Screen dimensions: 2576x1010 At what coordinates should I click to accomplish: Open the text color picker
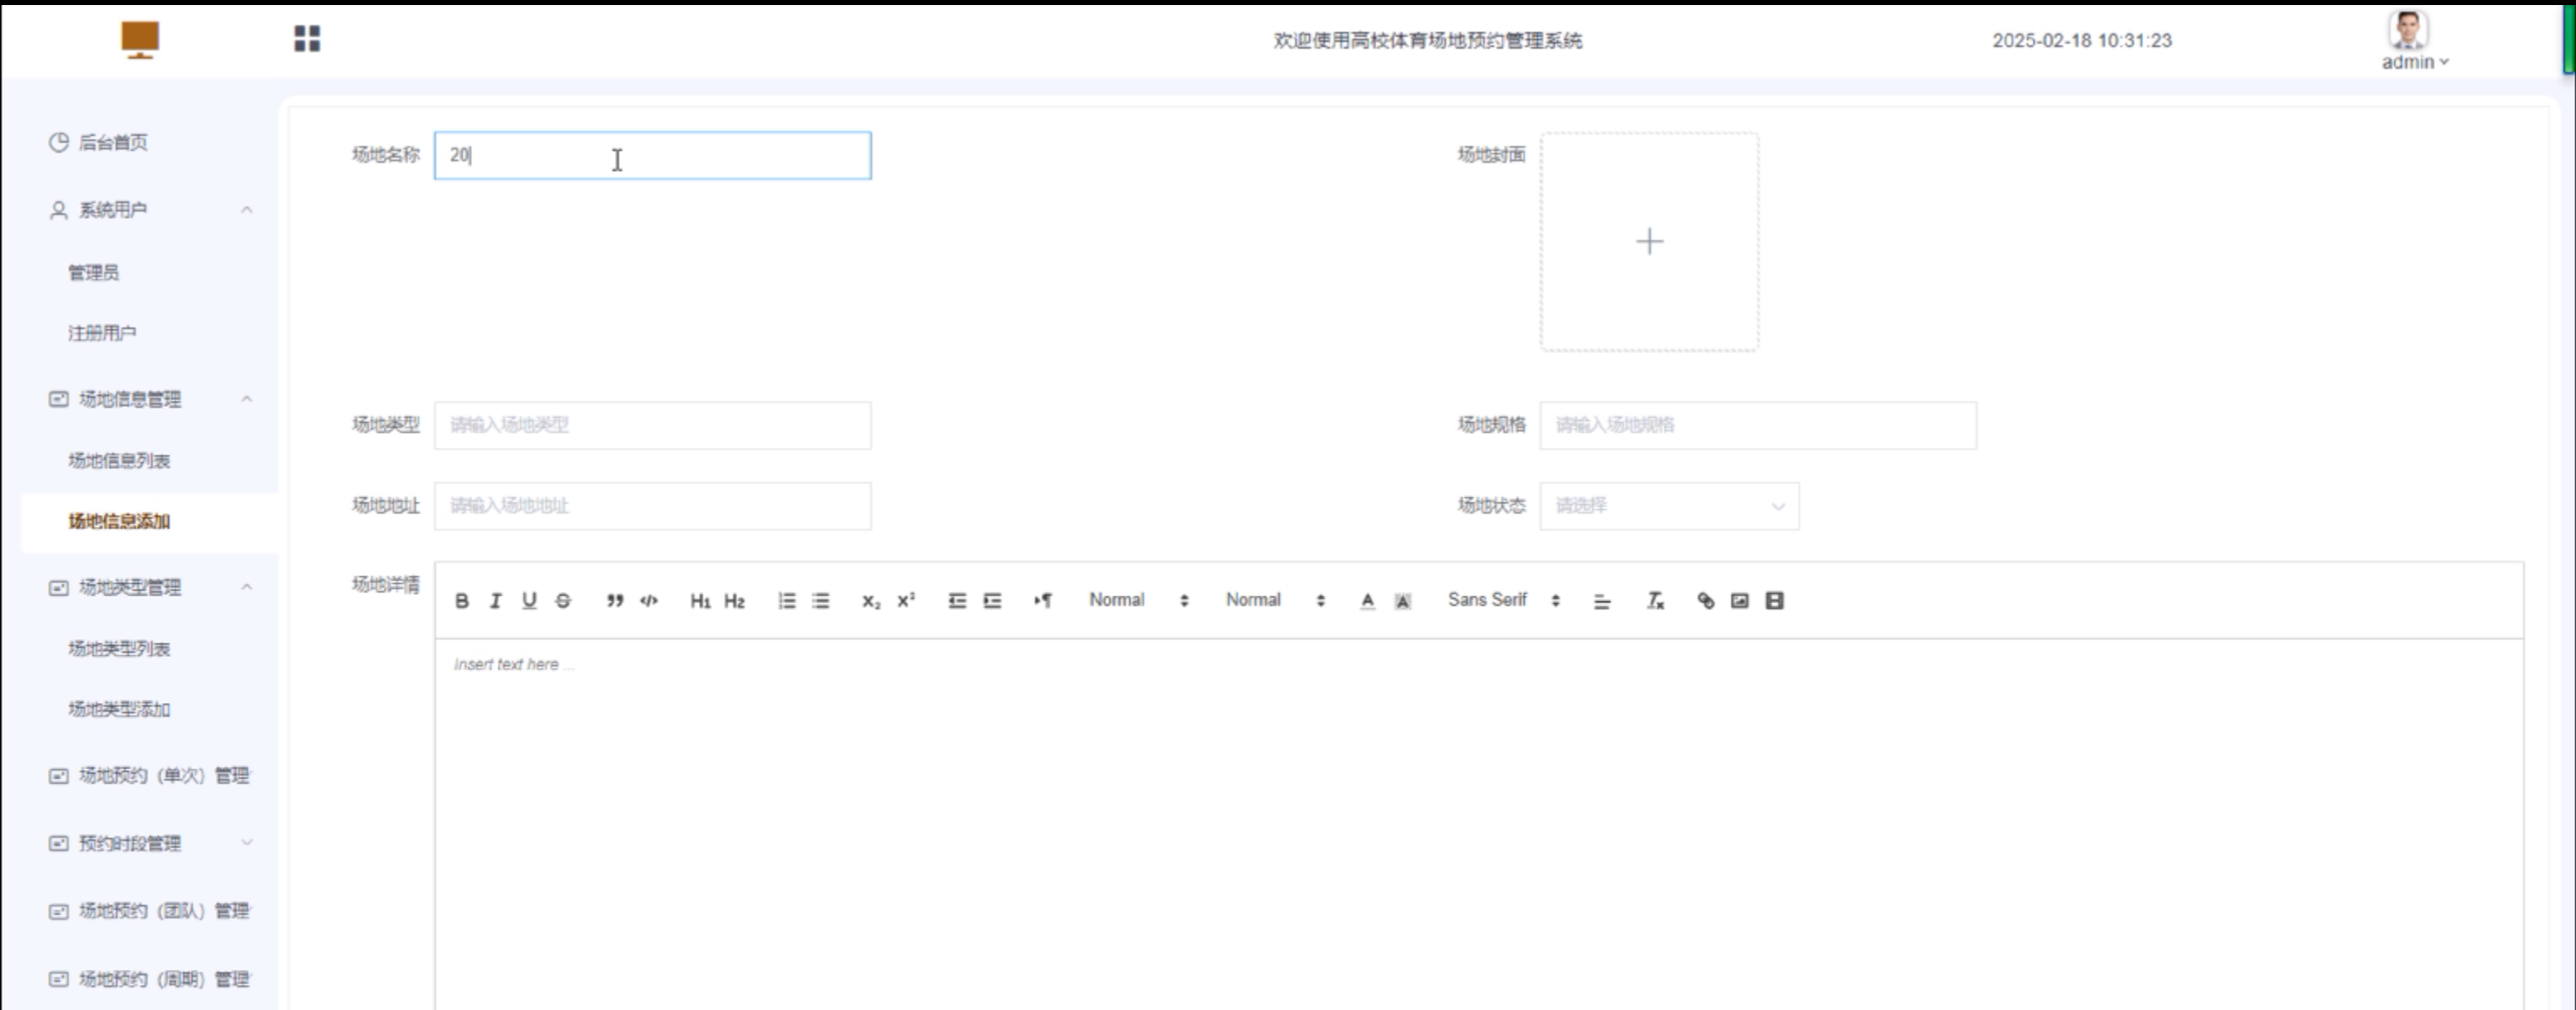(x=1367, y=601)
